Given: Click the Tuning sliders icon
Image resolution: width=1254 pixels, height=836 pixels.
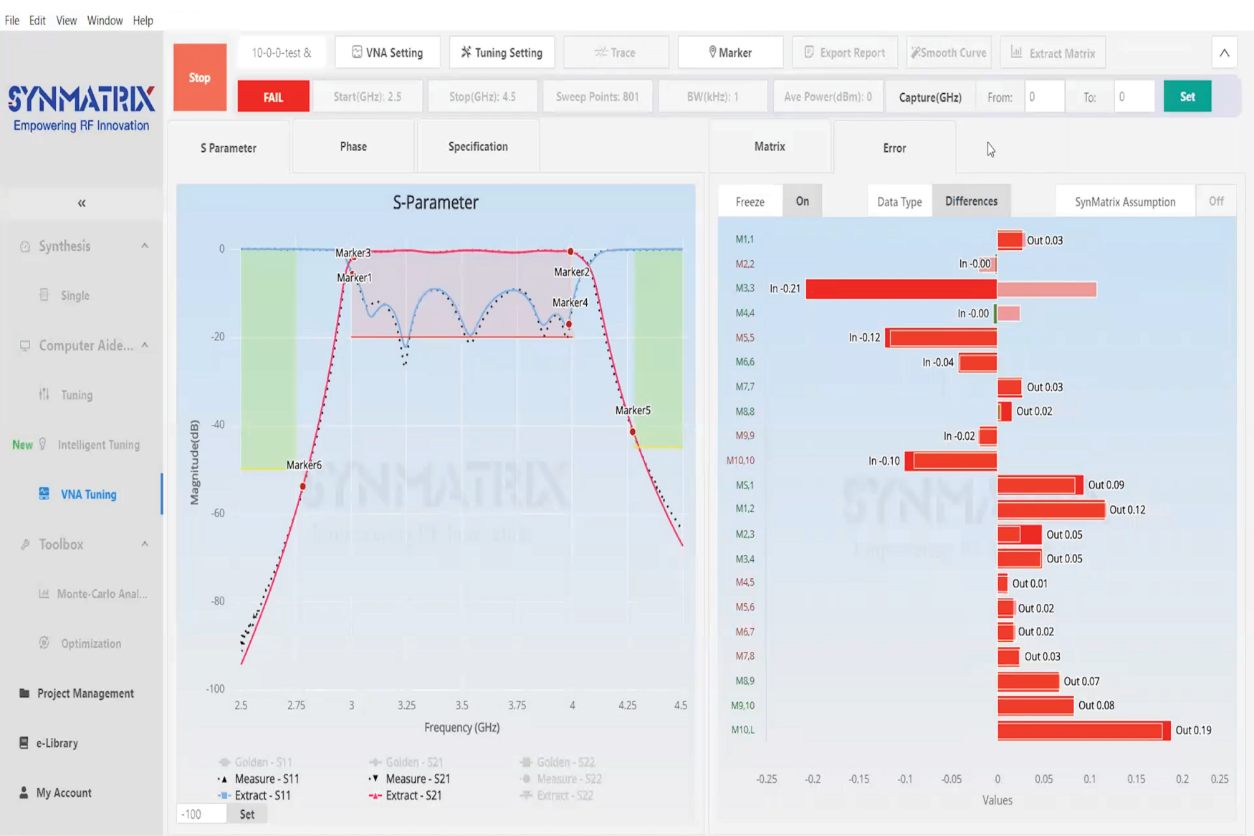Looking at the screenshot, I should 44,394.
